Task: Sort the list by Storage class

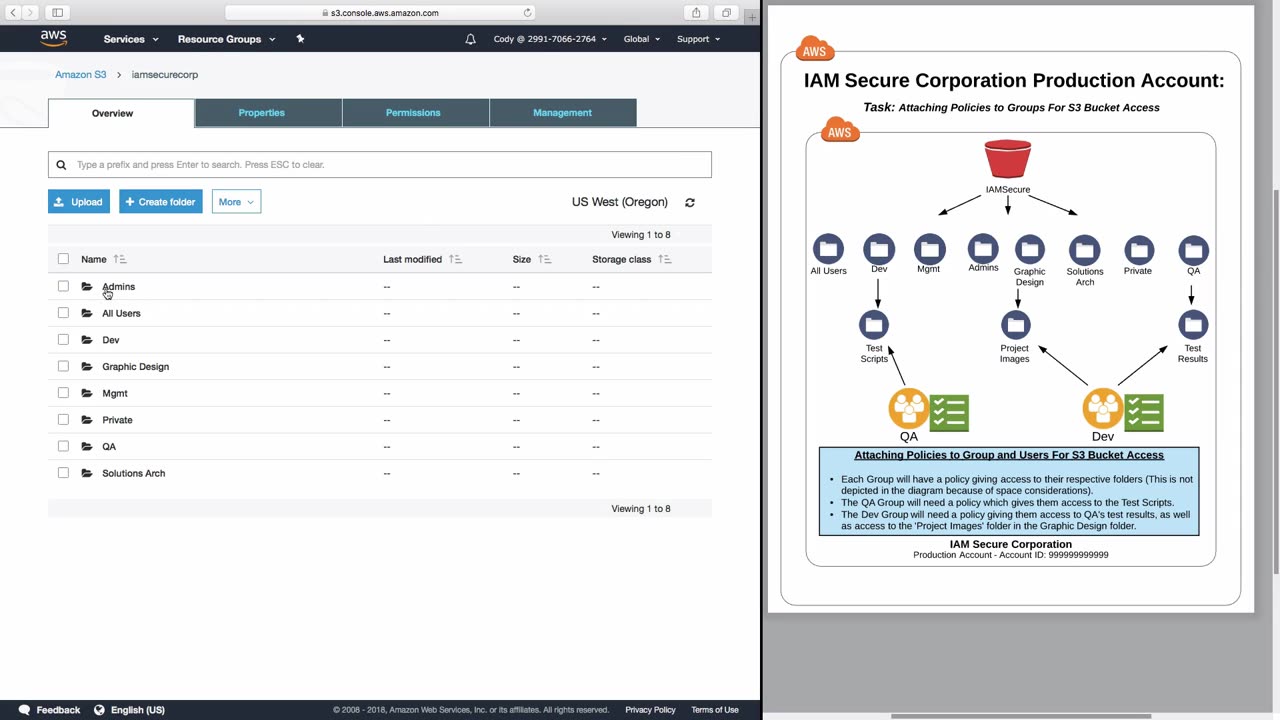Action: click(x=632, y=259)
